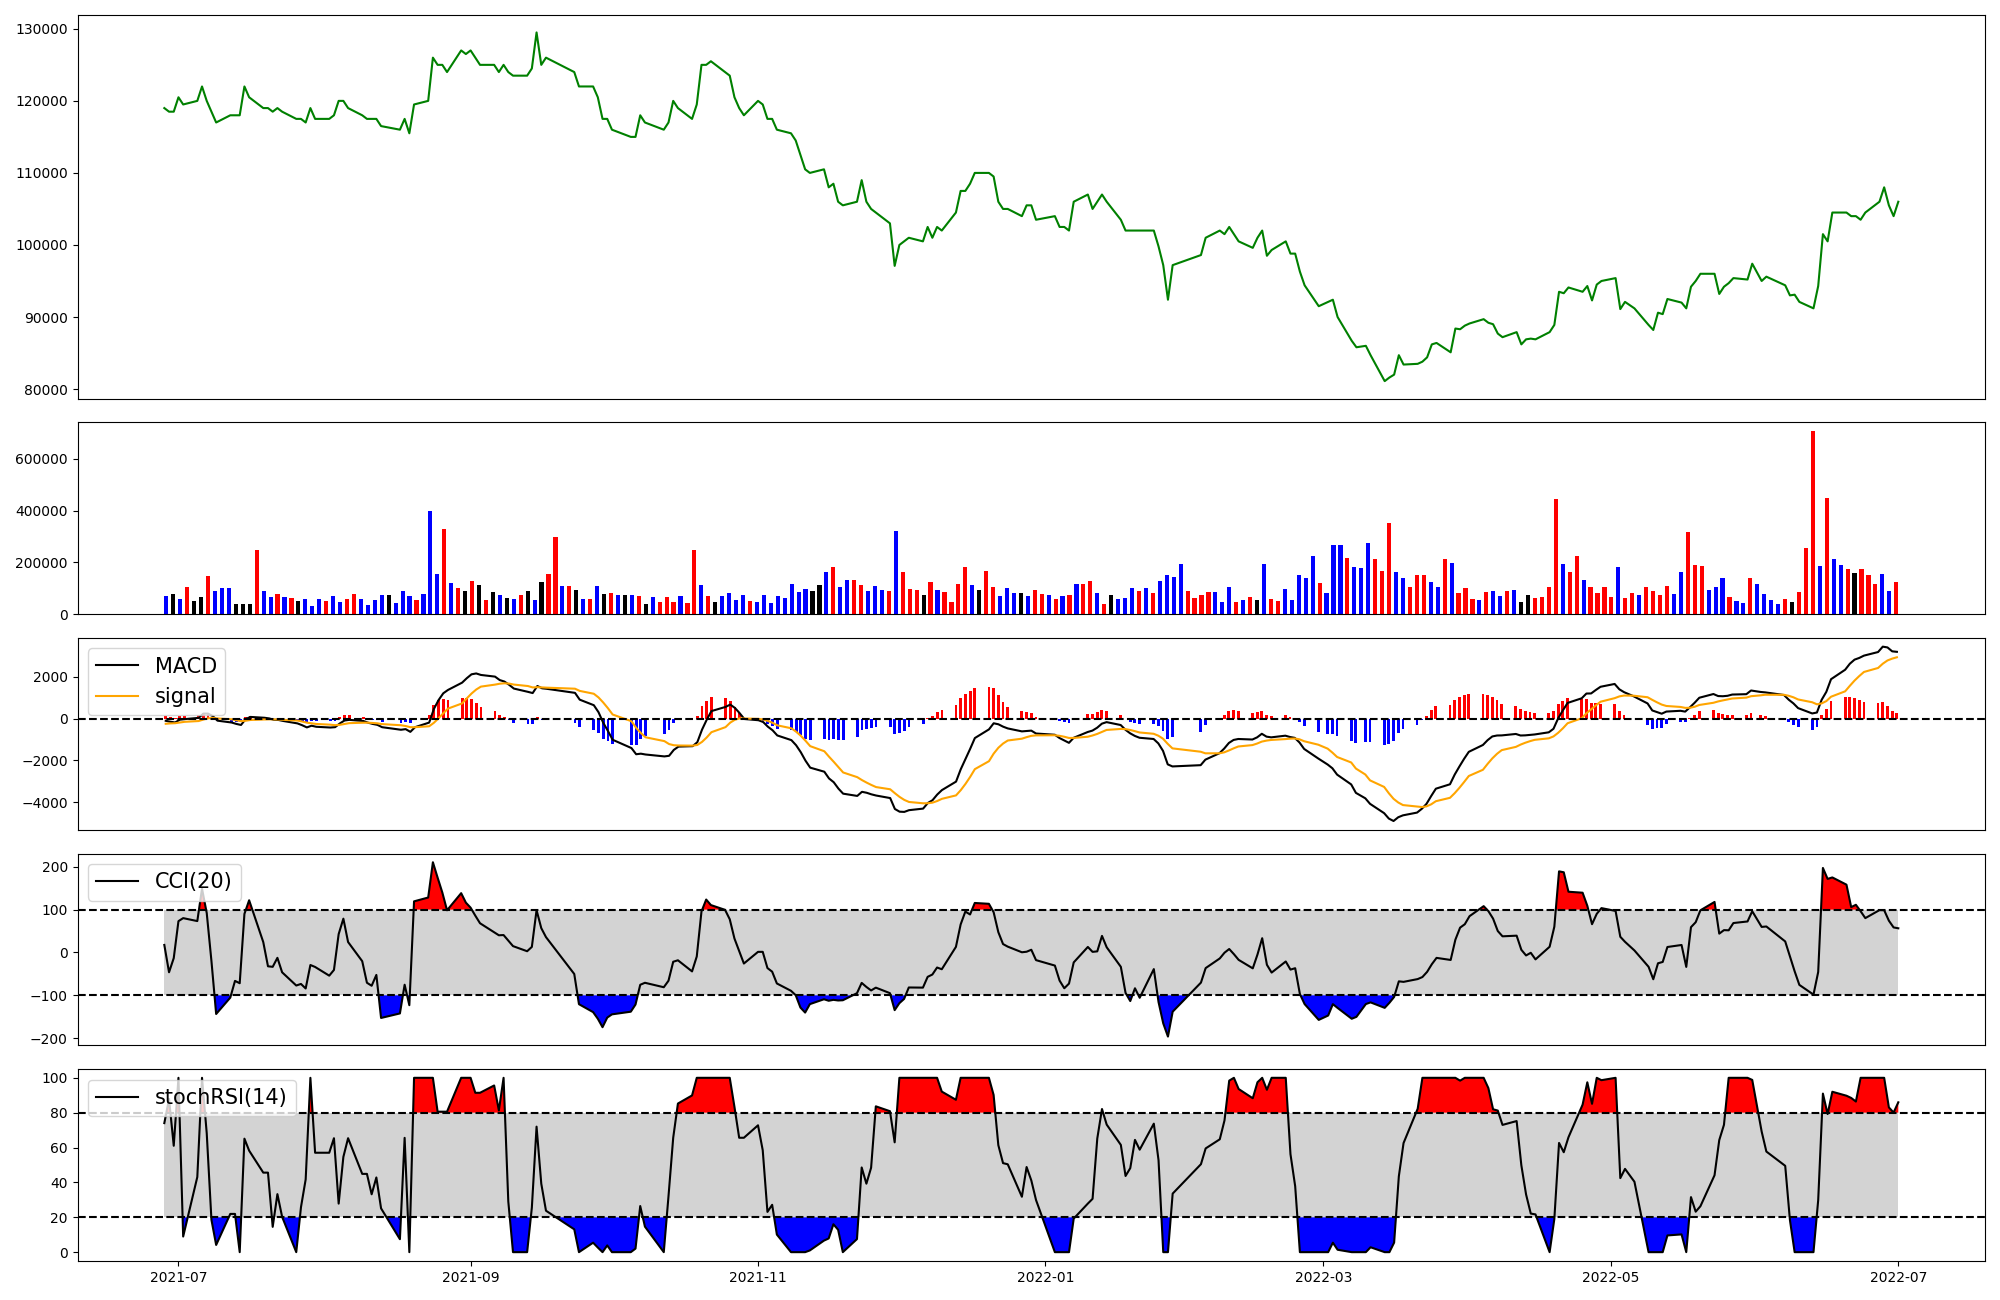Select the 2022-05 x-axis date label
Image resolution: width=2000 pixels, height=1300 pixels.
click(x=1611, y=1277)
